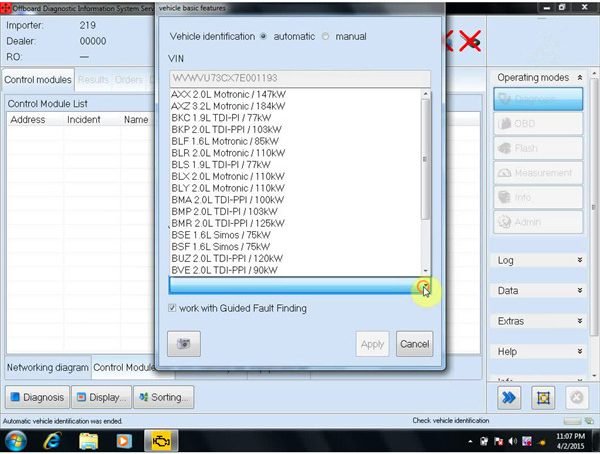The image size is (600, 454).
Task: Click the greyed-out stop circle button
Action: click(x=577, y=398)
